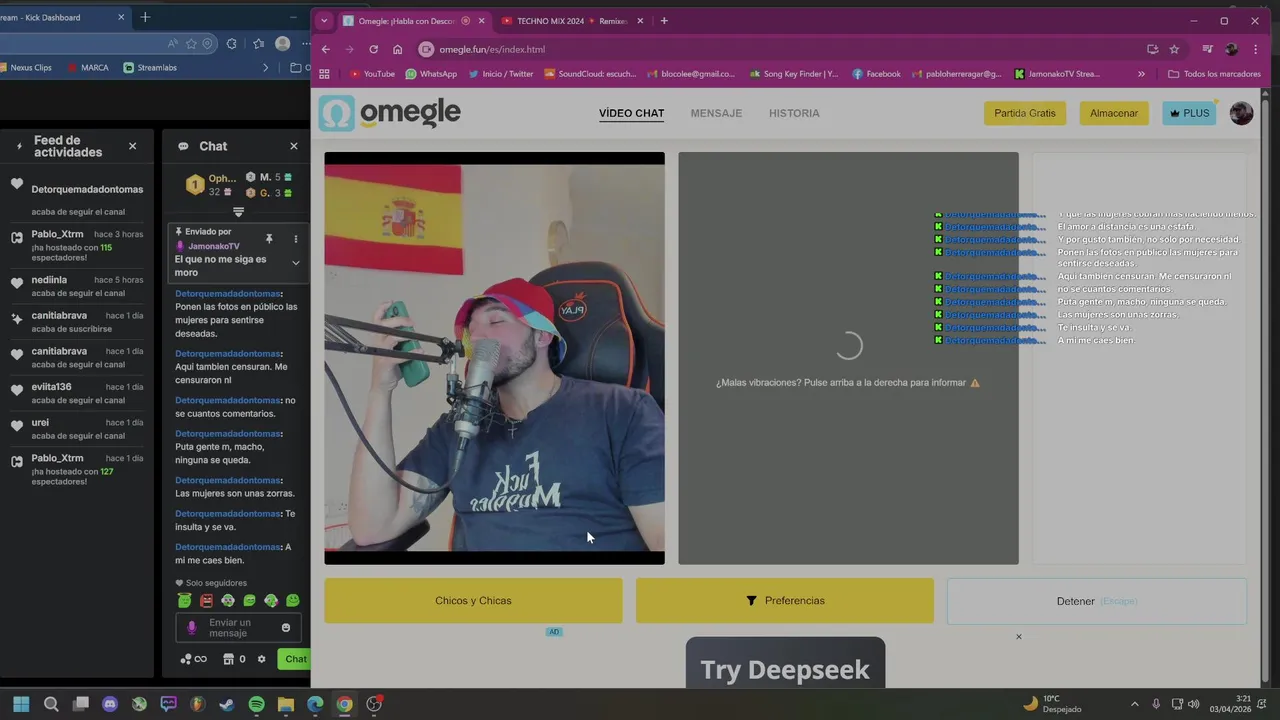Open the Chicos y Chicas gender selector
Screen dimensions: 1280x720
pyautogui.click(x=473, y=600)
